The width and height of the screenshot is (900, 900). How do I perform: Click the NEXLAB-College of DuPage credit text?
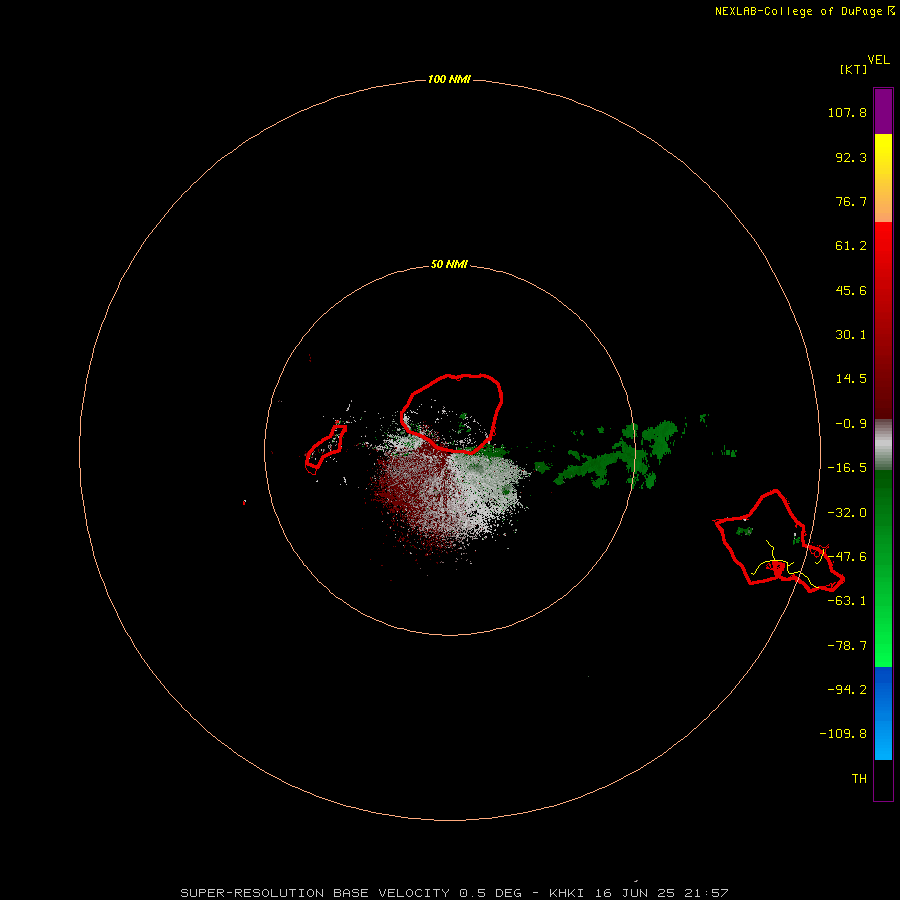click(804, 11)
